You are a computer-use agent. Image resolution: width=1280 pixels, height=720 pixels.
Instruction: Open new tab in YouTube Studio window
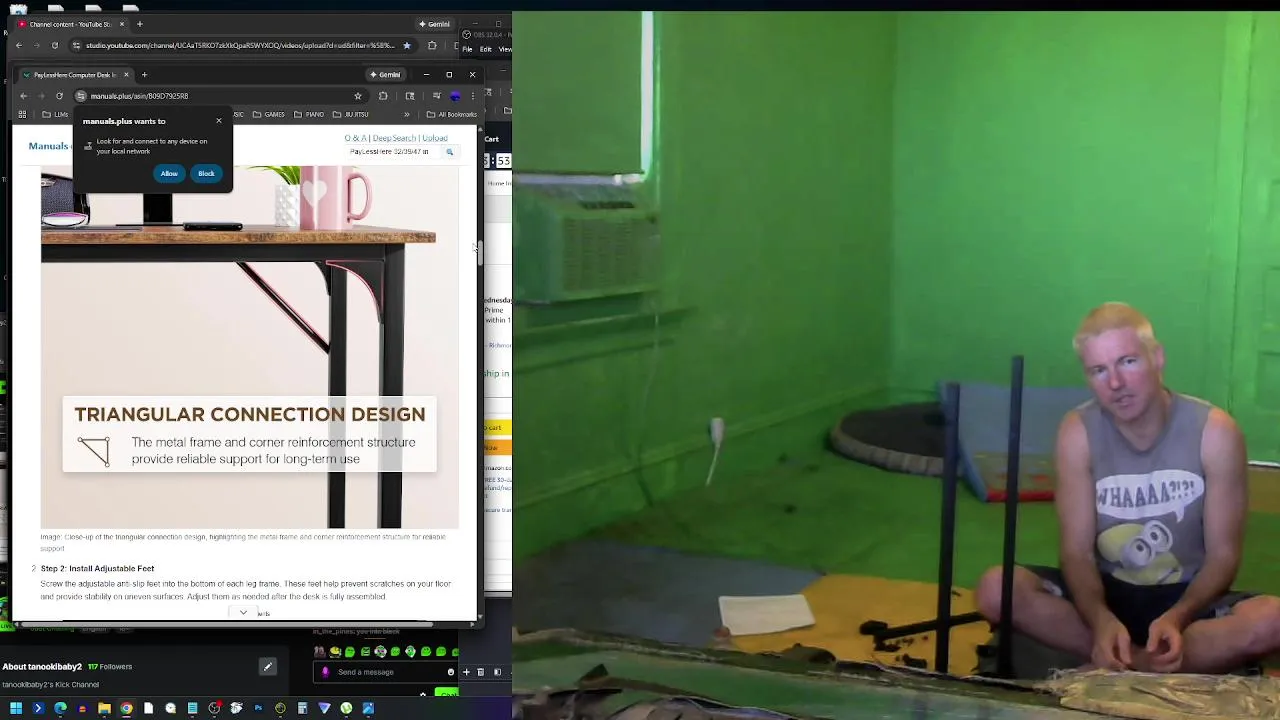tap(140, 24)
